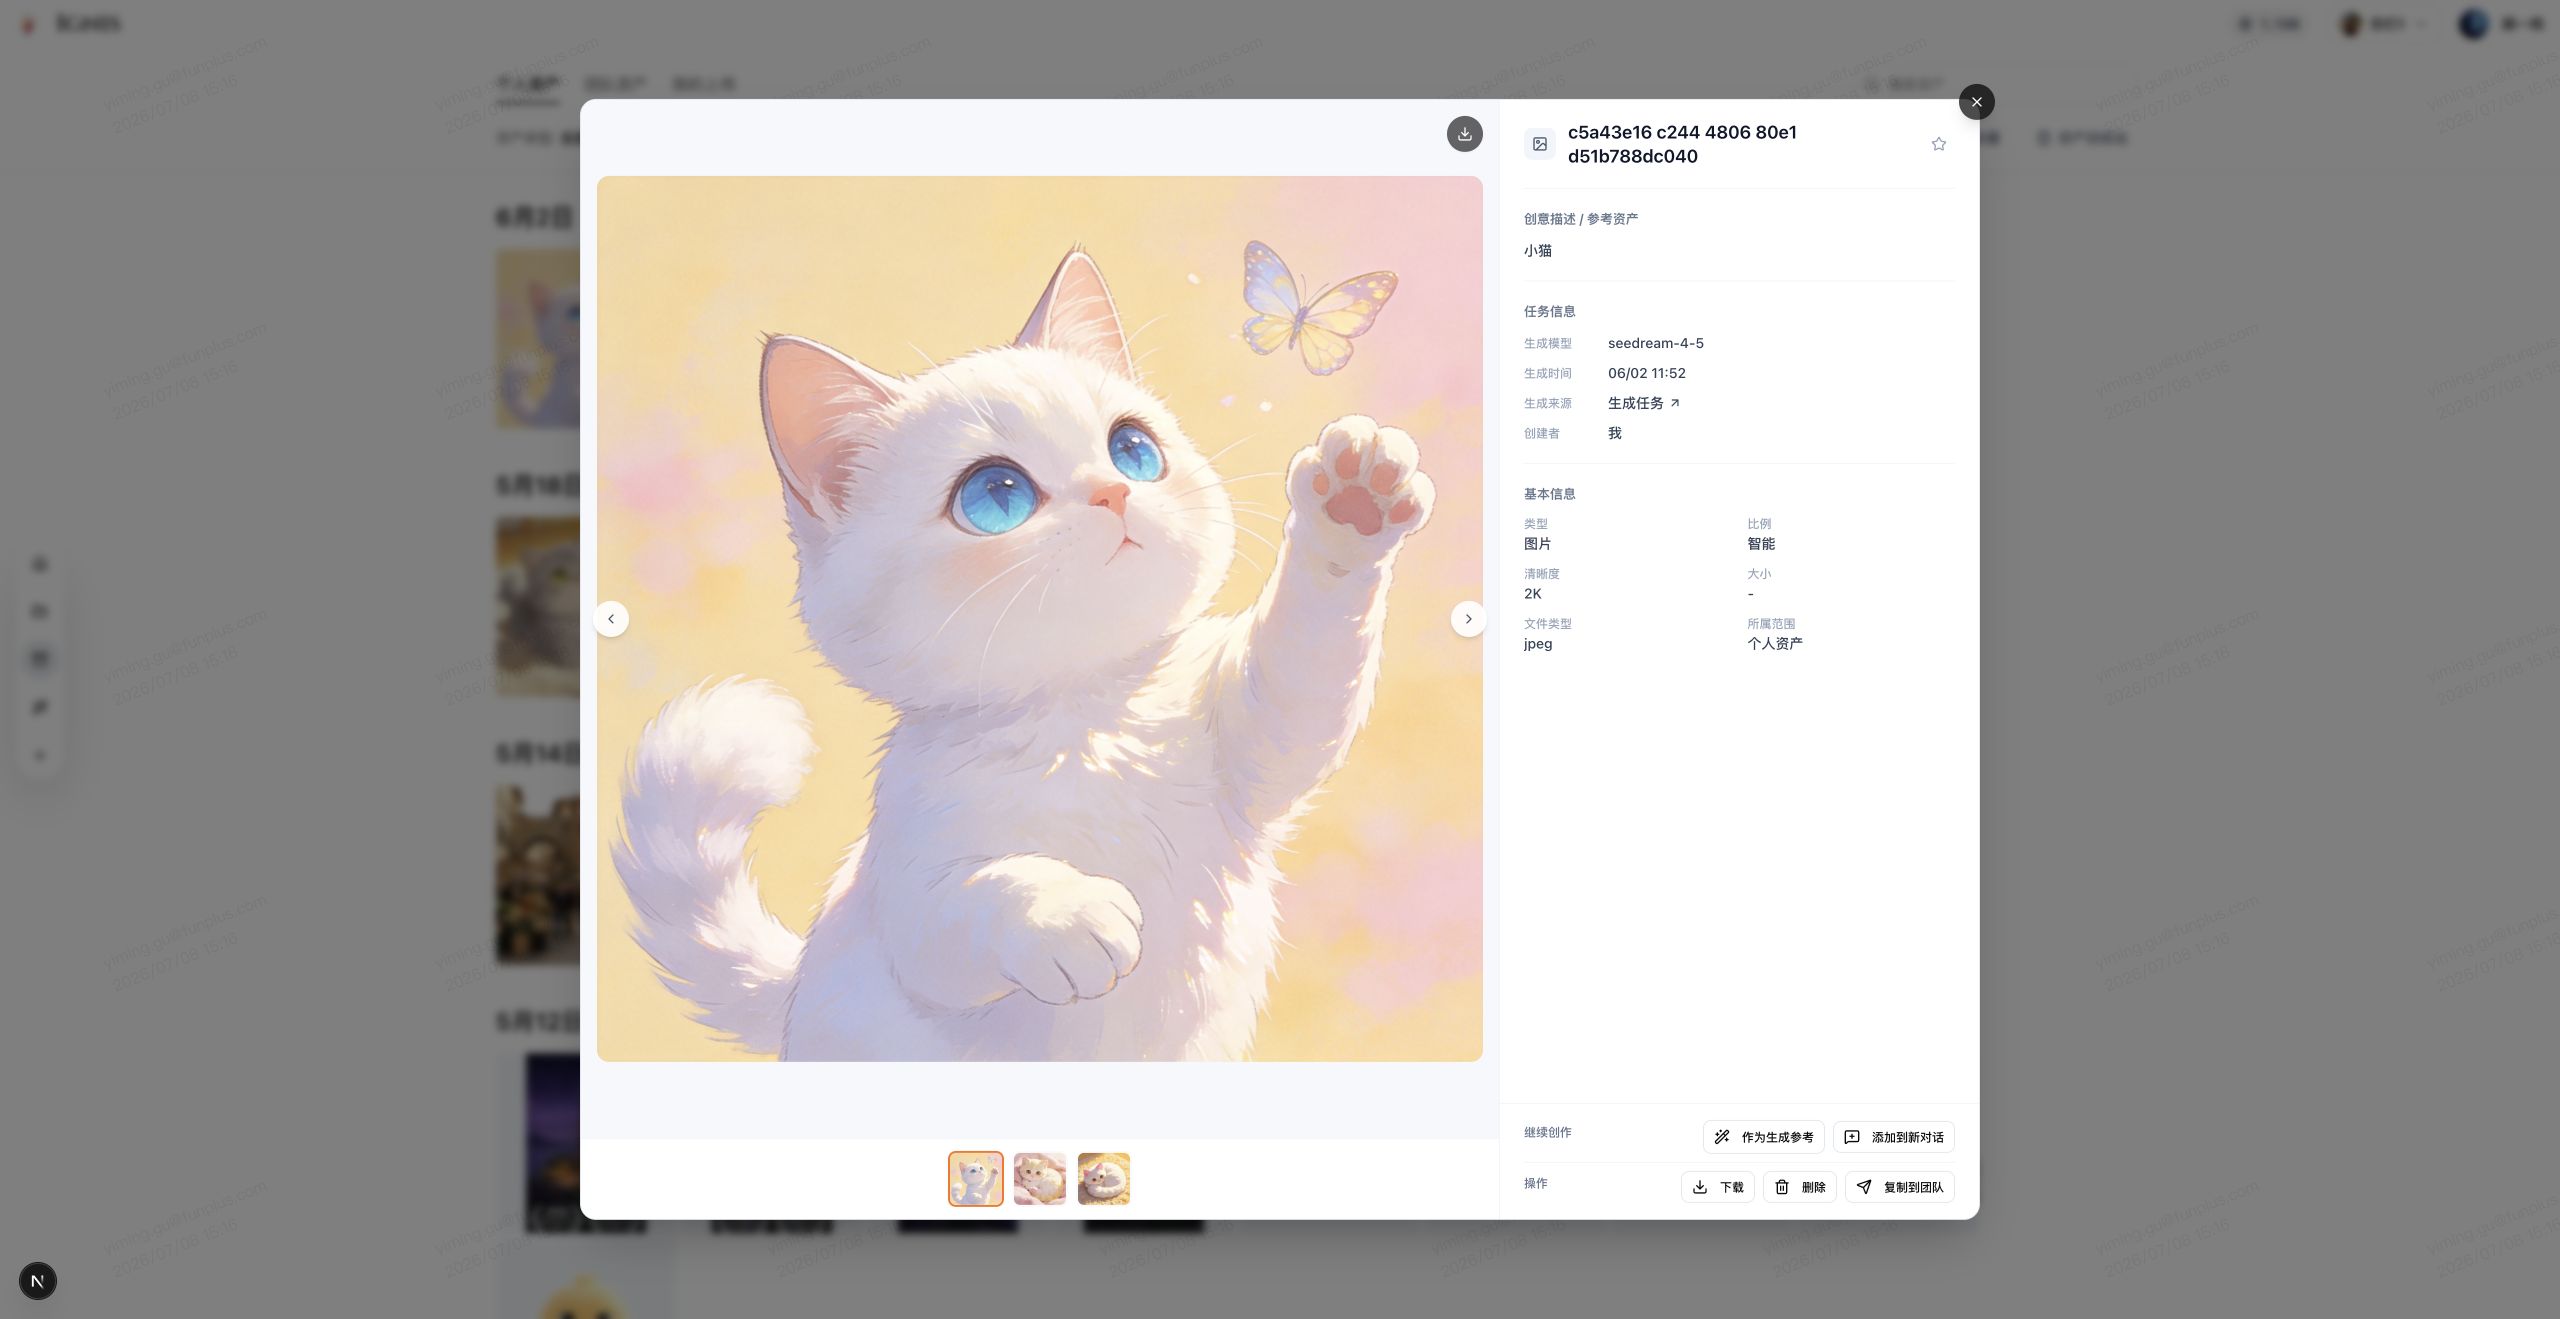The height and width of the screenshot is (1319, 2560).
Task: Click the top sidebar icon behind overlay
Action: pos(40,565)
